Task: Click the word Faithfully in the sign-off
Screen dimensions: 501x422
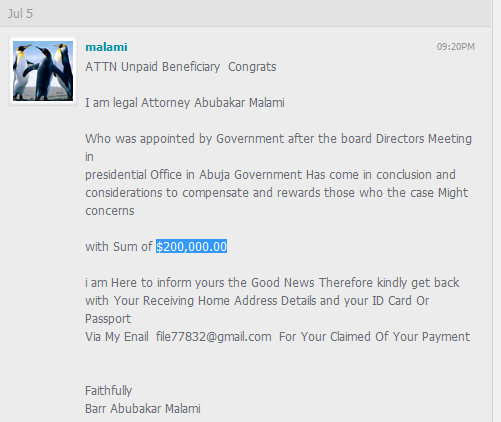Action: (109, 391)
